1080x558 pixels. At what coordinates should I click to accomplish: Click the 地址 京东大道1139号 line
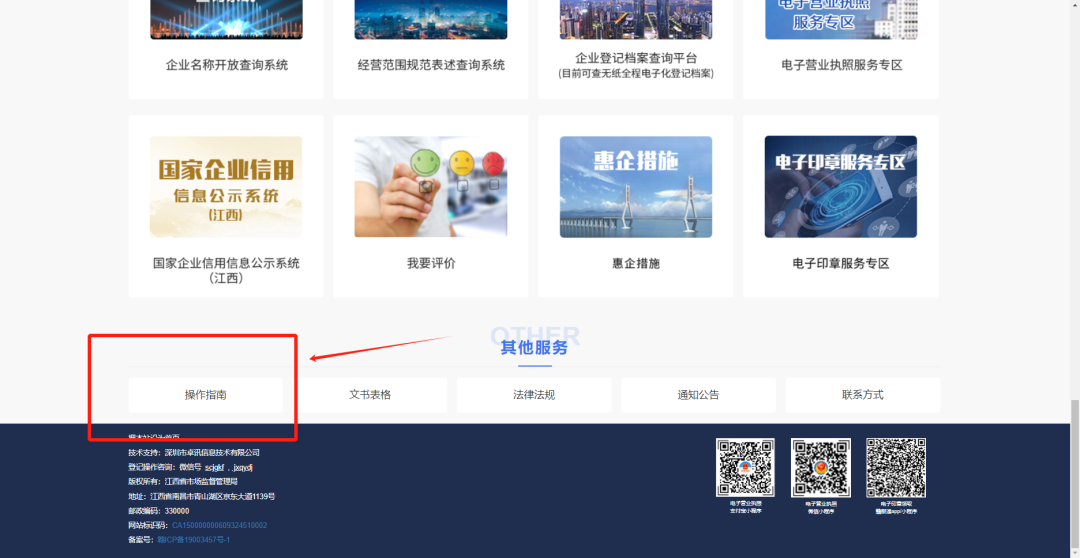pos(201,496)
